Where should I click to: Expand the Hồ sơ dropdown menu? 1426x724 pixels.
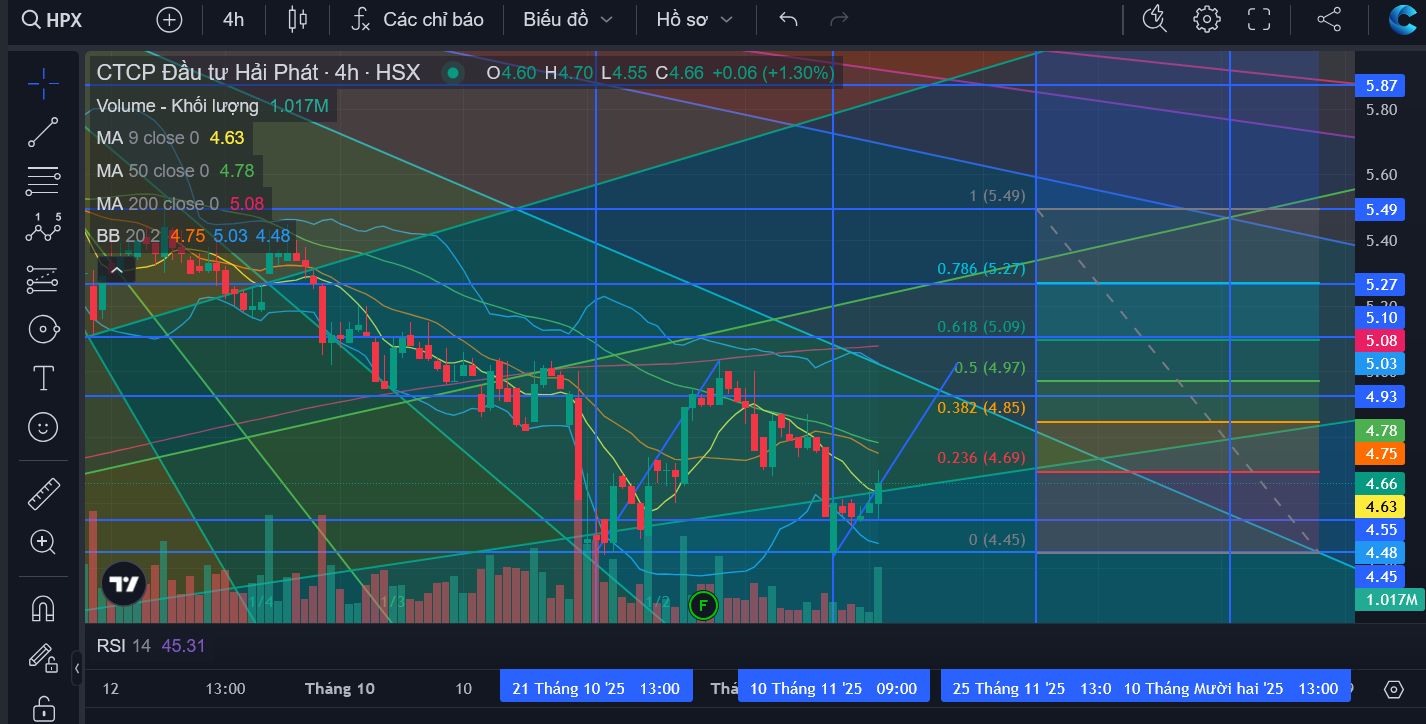[694, 19]
